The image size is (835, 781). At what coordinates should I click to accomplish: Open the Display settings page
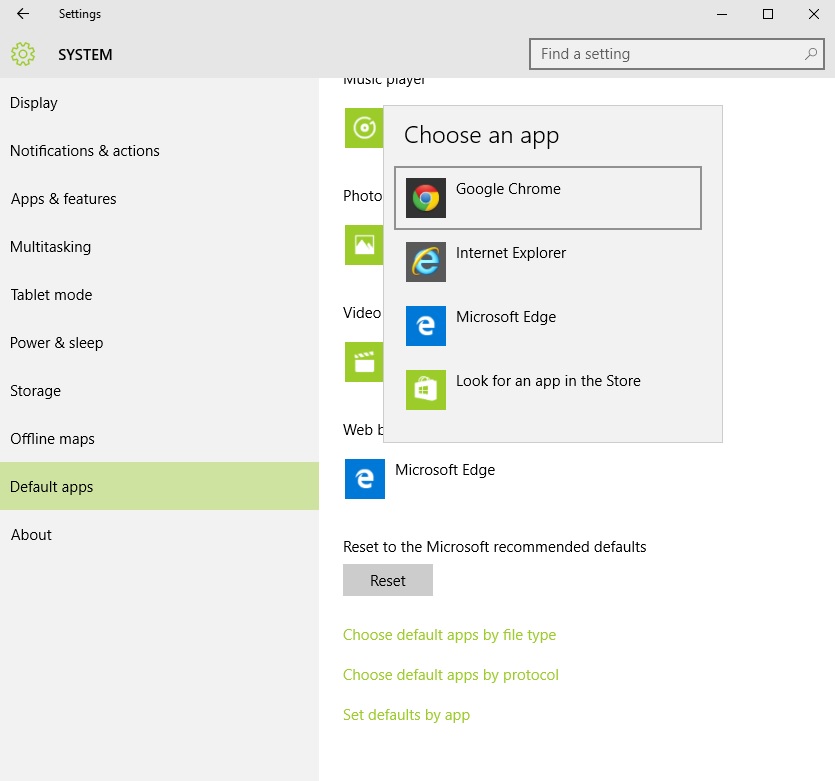(x=159, y=103)
